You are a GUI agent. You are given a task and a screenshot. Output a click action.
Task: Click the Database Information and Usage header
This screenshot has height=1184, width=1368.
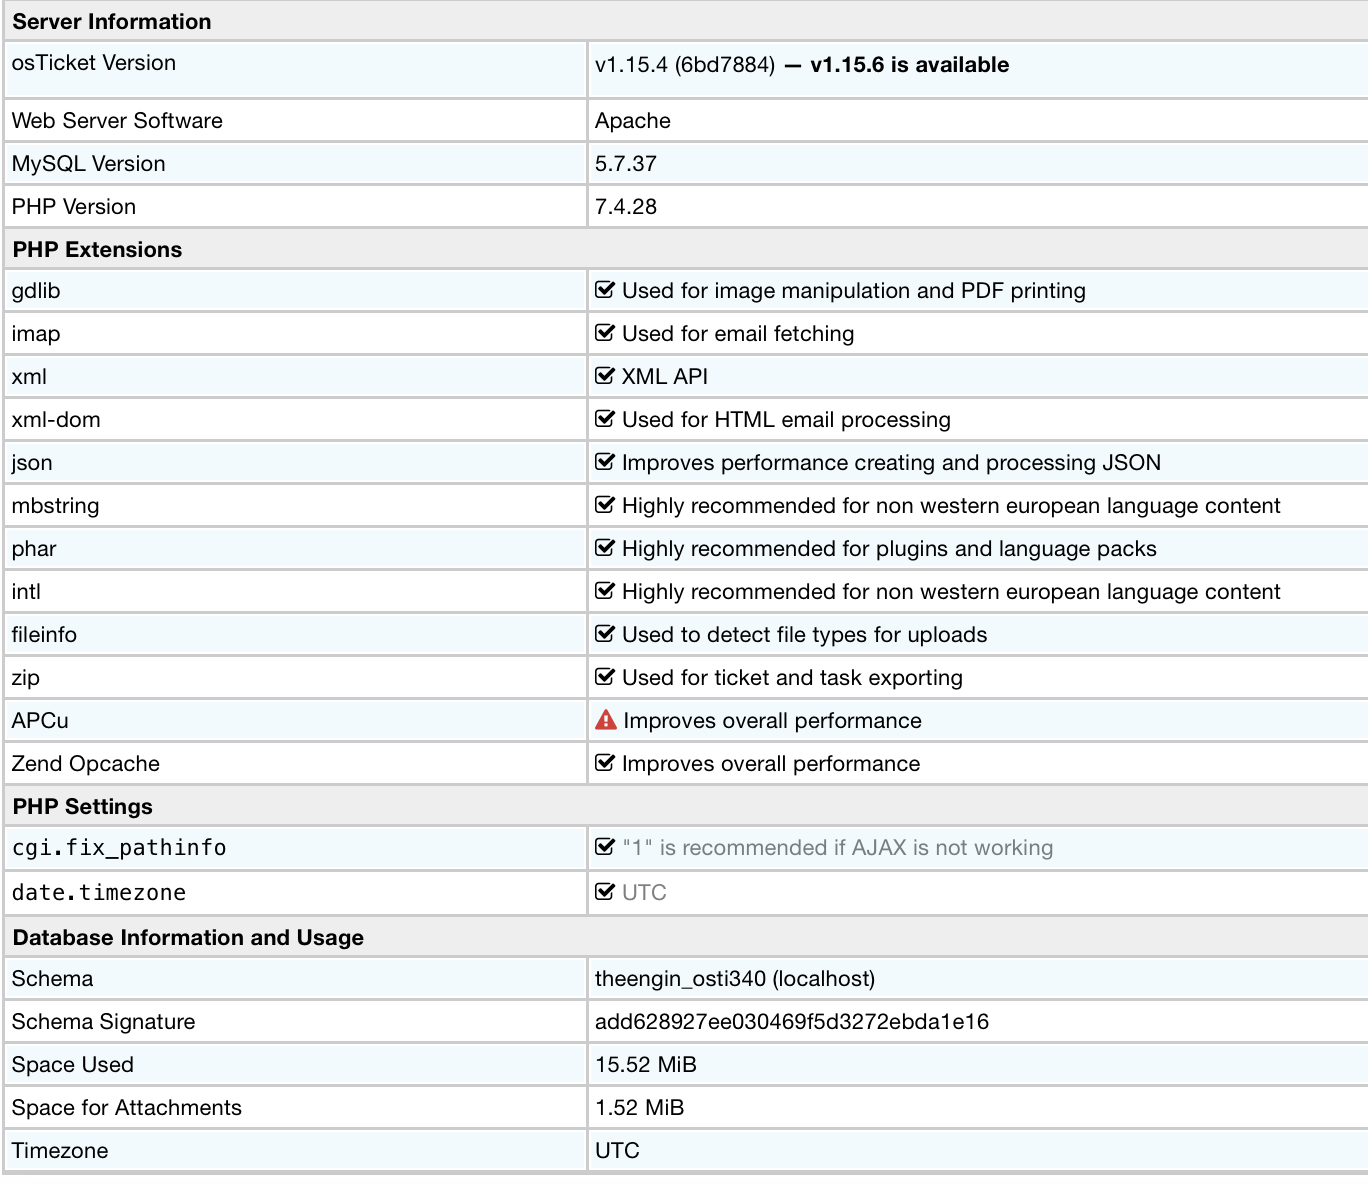coord(188,937)
